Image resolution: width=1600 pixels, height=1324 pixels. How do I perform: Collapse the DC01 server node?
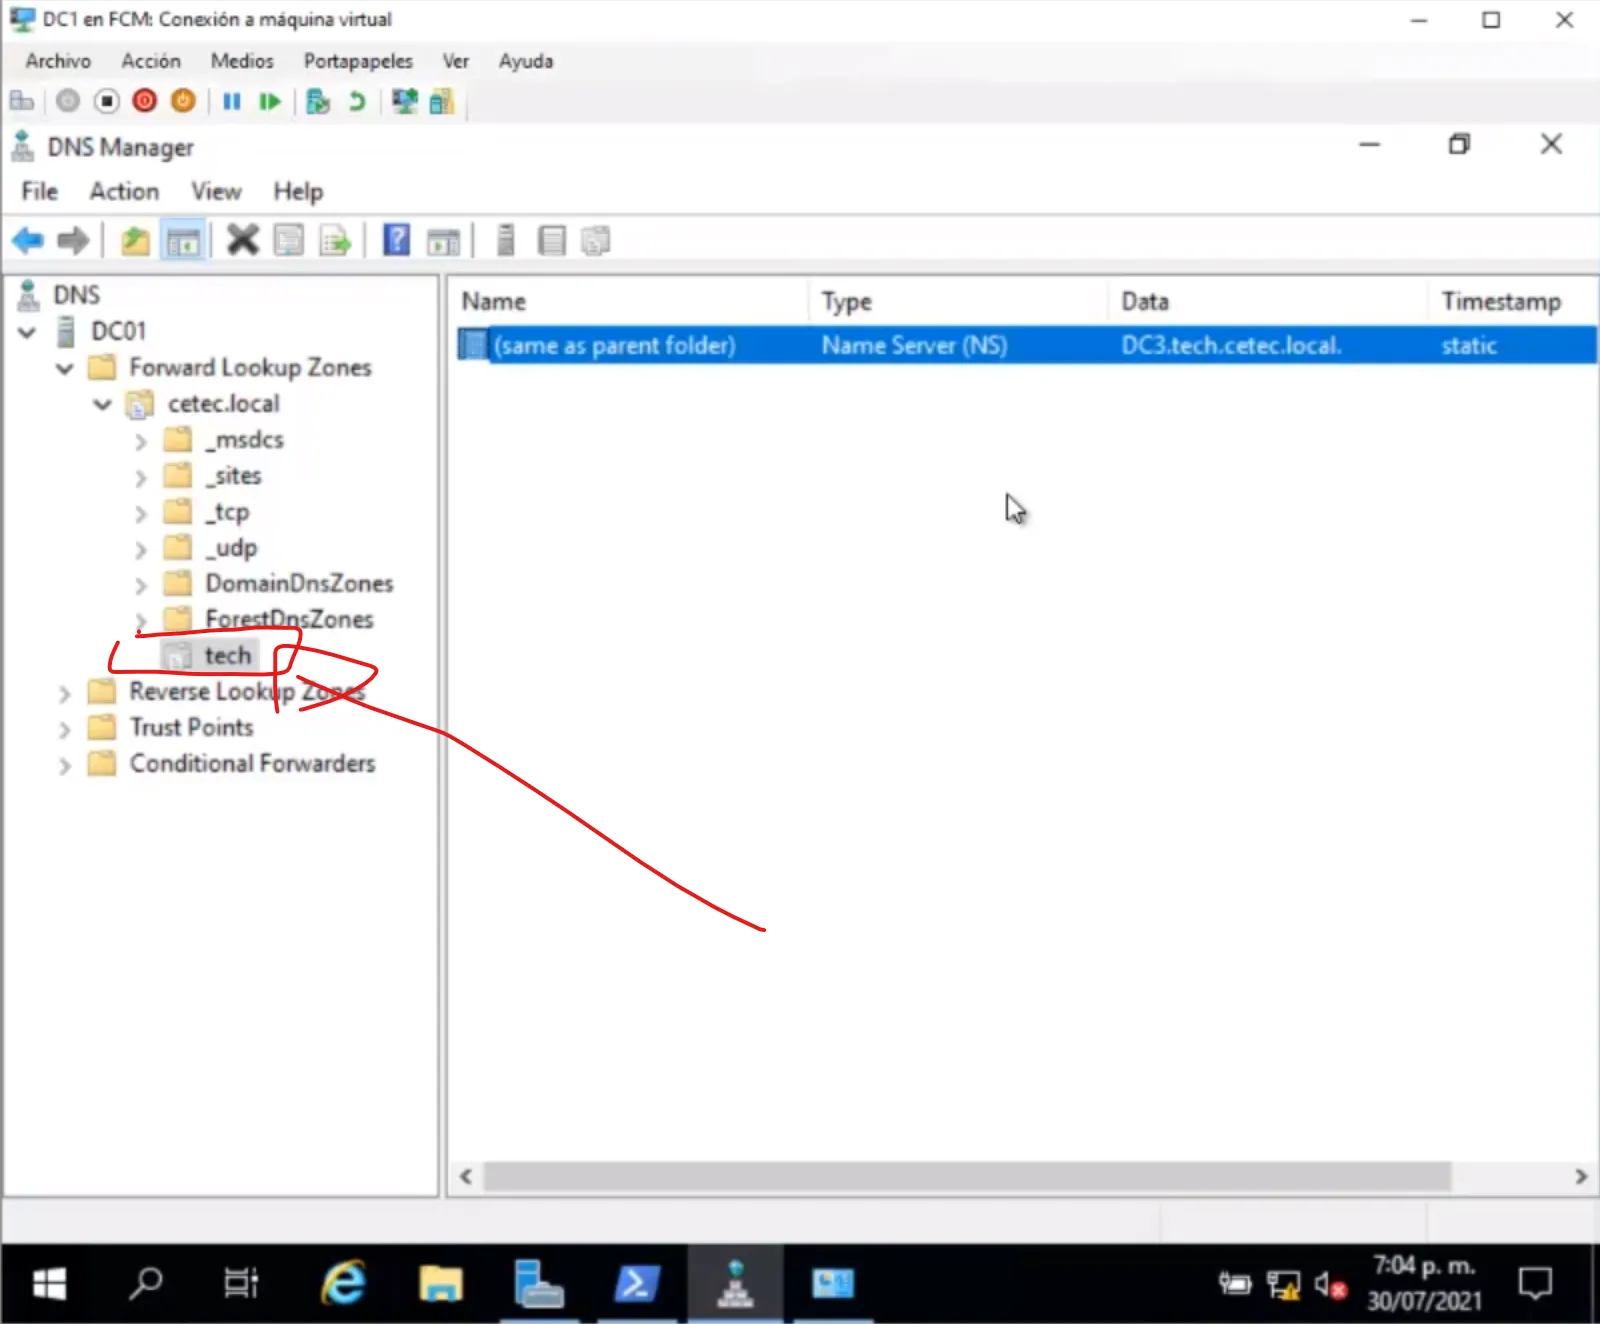27,332
